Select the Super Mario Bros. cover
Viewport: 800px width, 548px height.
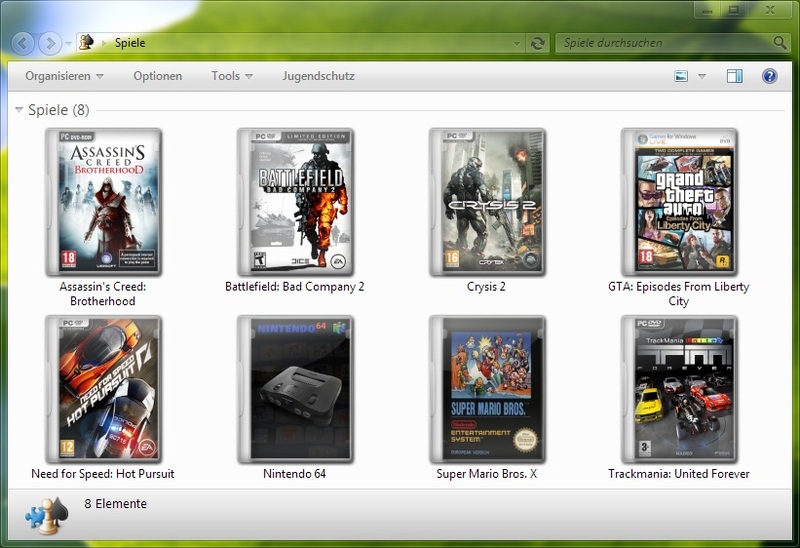point(488,389)
